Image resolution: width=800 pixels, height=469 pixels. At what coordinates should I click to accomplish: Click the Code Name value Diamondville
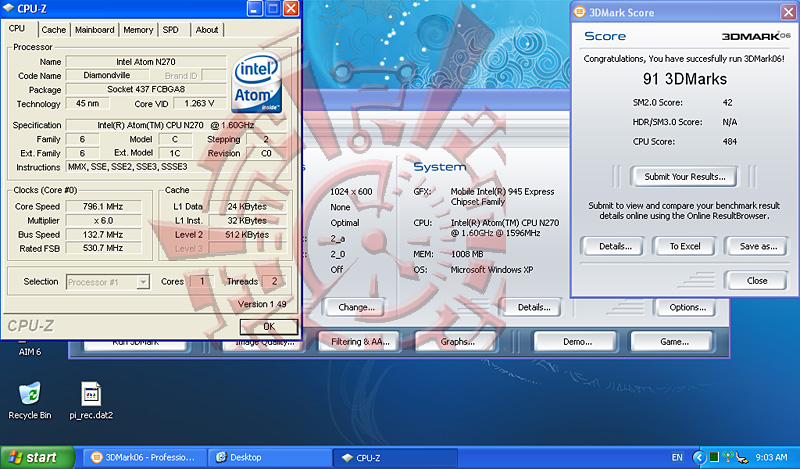(107, 76)
